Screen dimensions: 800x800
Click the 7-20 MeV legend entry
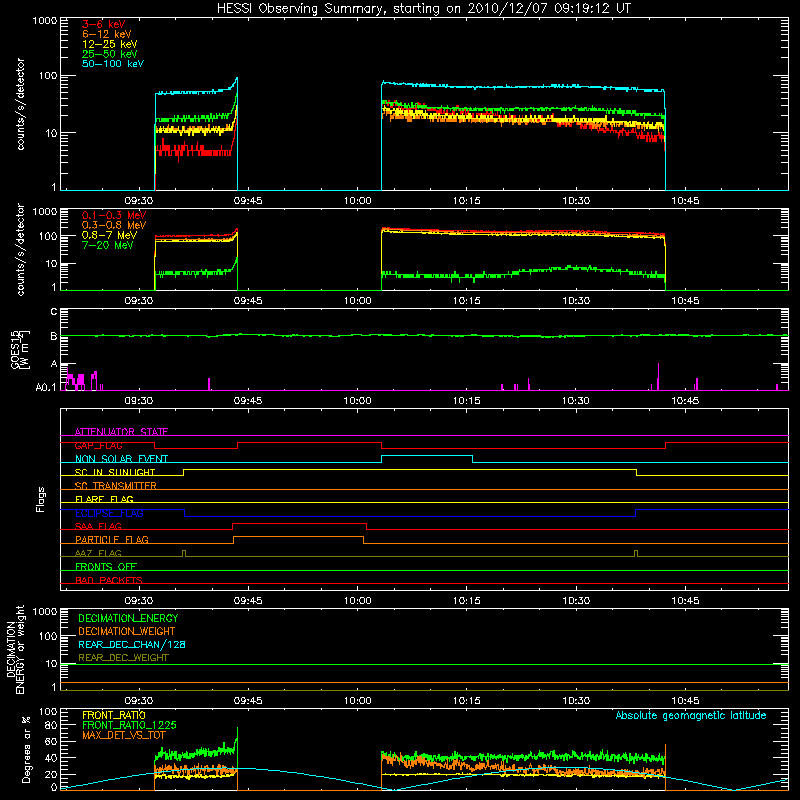click(x=107, y=245)
